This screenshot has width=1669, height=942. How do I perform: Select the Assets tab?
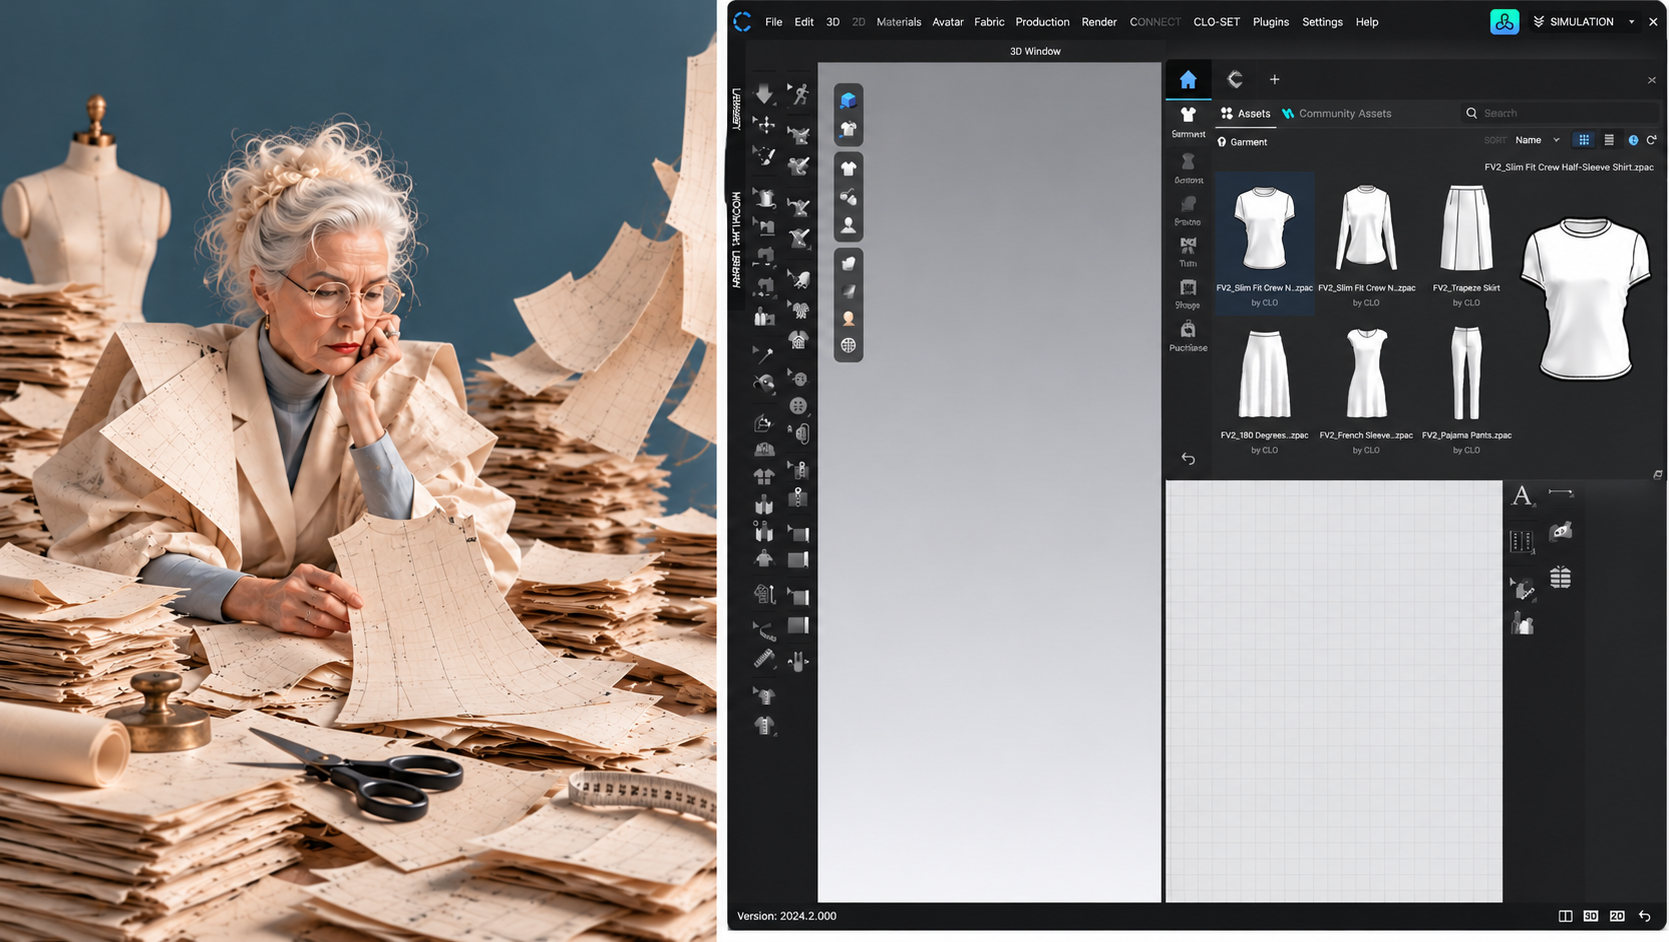(1246, 114)
